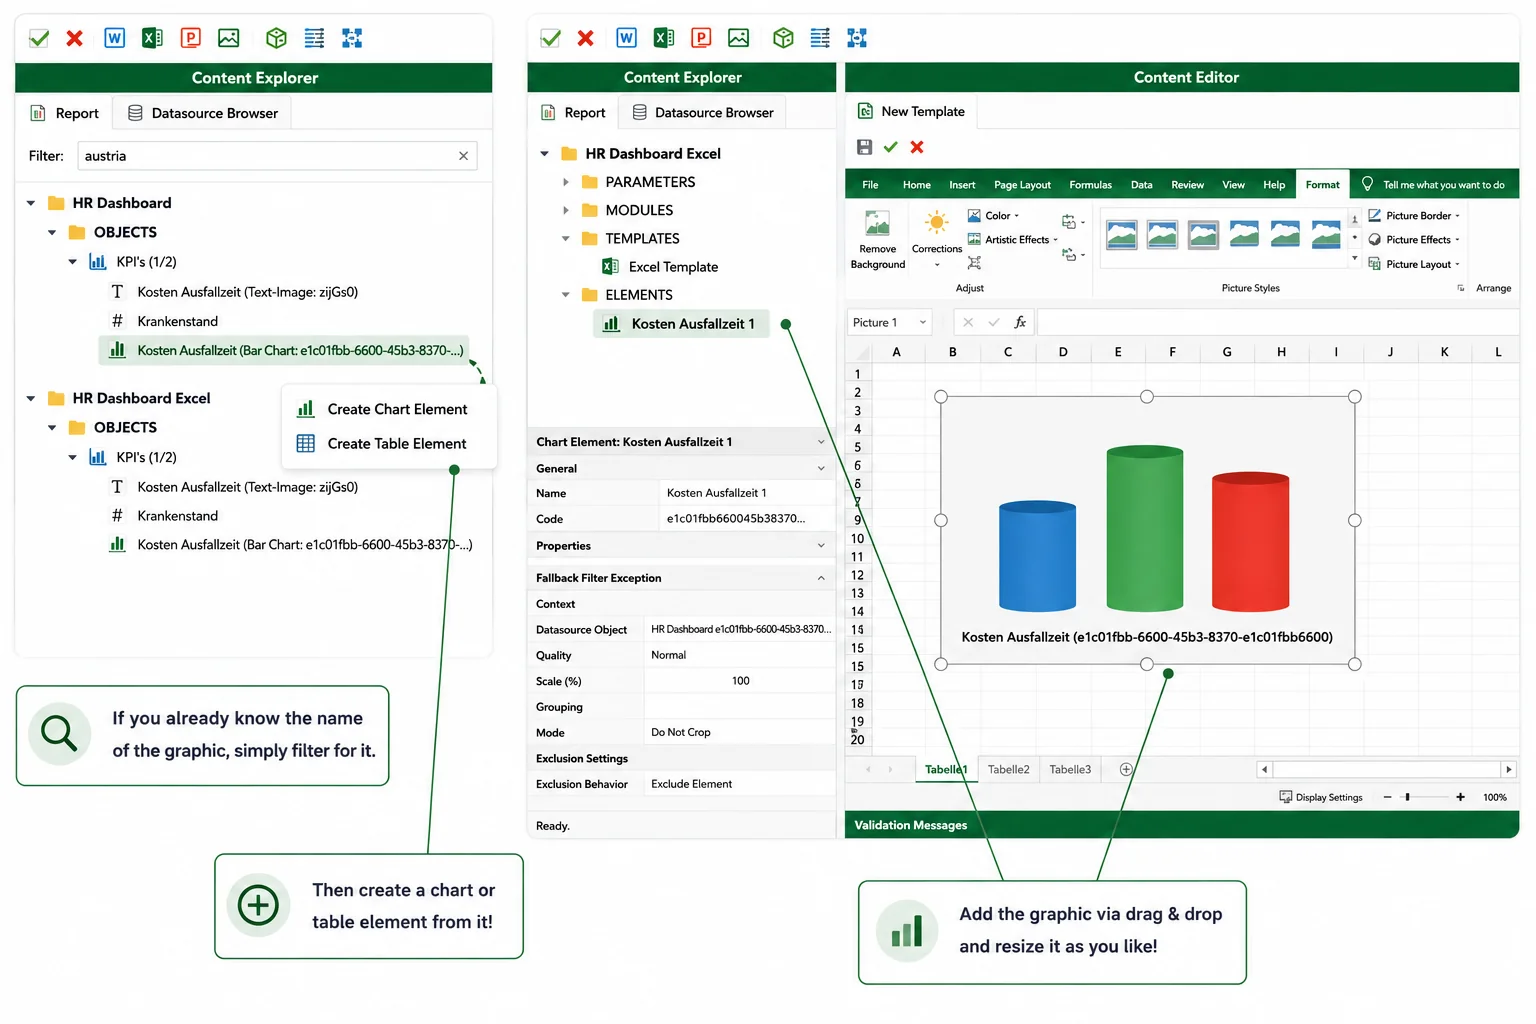
Task: Click the Word icon above the austria filter panel
Action: click(115, 38)
